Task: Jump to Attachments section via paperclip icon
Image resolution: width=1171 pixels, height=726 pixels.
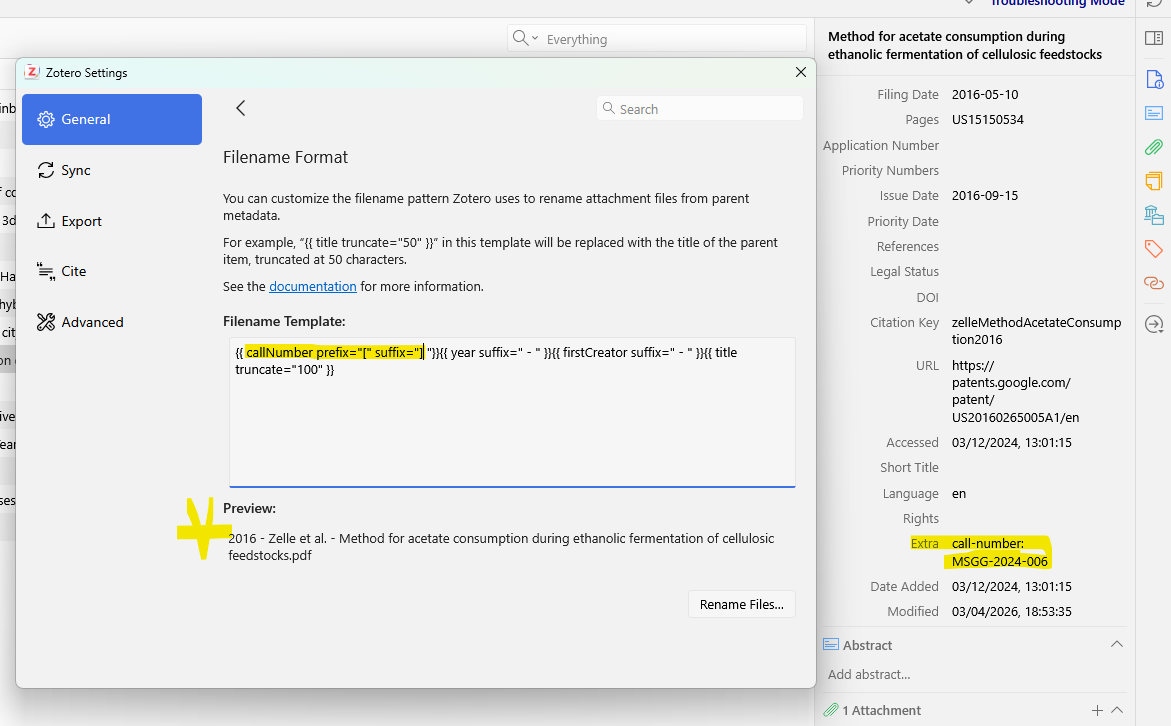Action: 1154,147
